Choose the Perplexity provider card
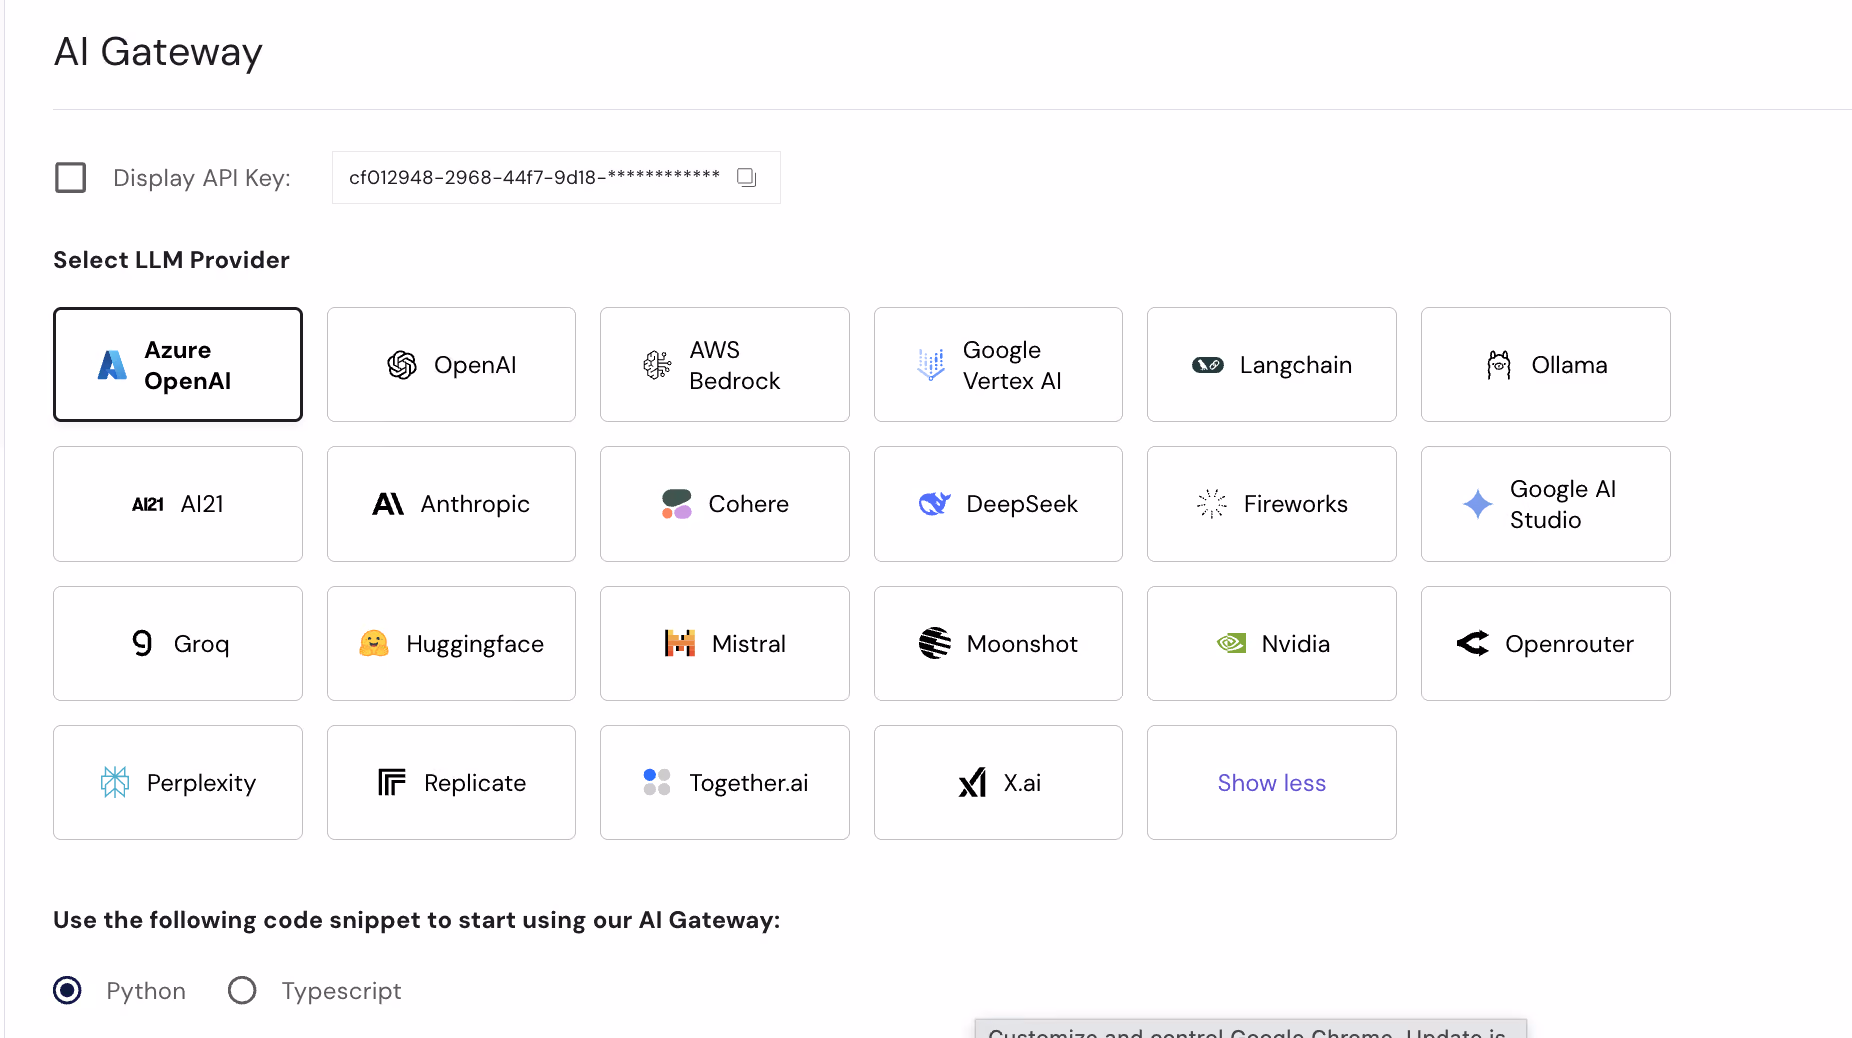The image size is (1852, 1038). pos(178,782)
